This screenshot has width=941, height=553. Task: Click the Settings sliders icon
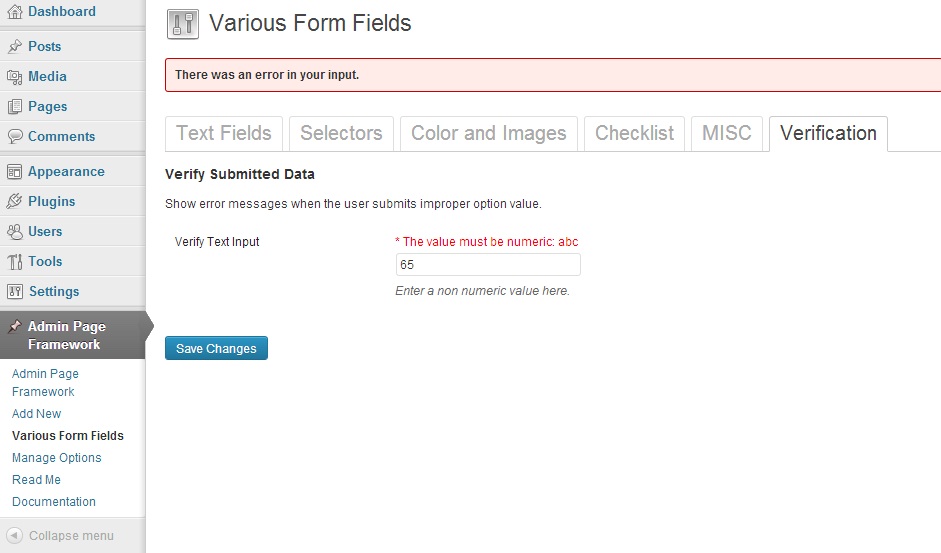point(14,291)
